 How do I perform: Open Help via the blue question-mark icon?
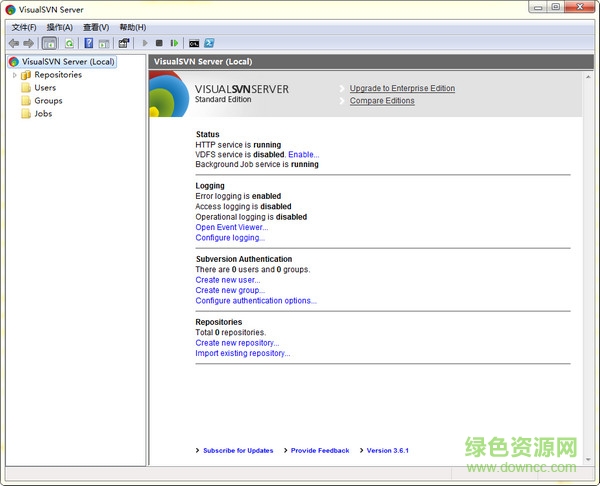point(88,43)
